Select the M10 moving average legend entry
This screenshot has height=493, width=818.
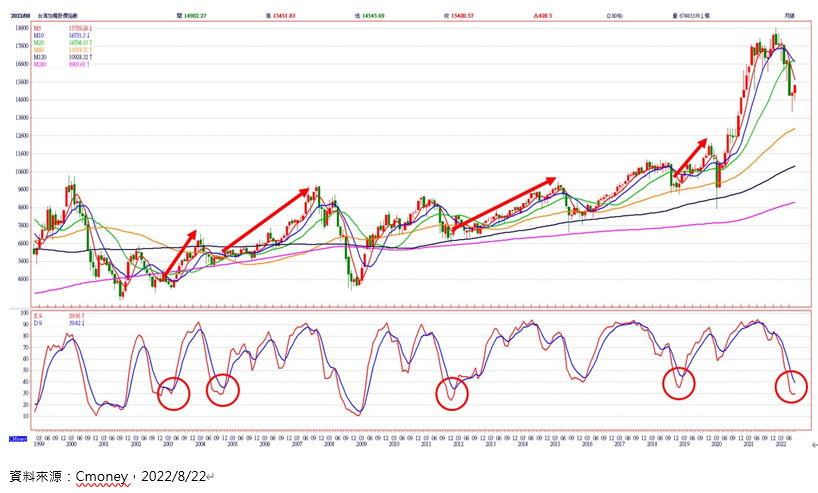(41, 35)
